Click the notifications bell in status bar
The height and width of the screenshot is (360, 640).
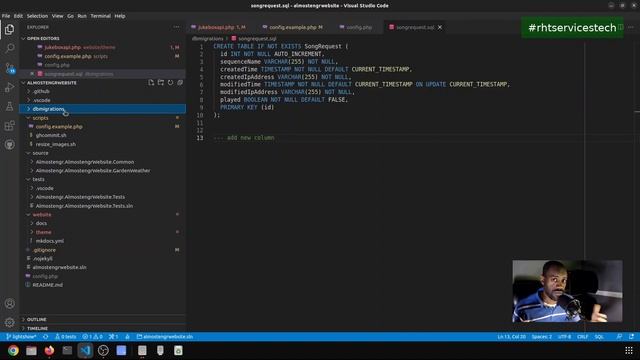631,337
